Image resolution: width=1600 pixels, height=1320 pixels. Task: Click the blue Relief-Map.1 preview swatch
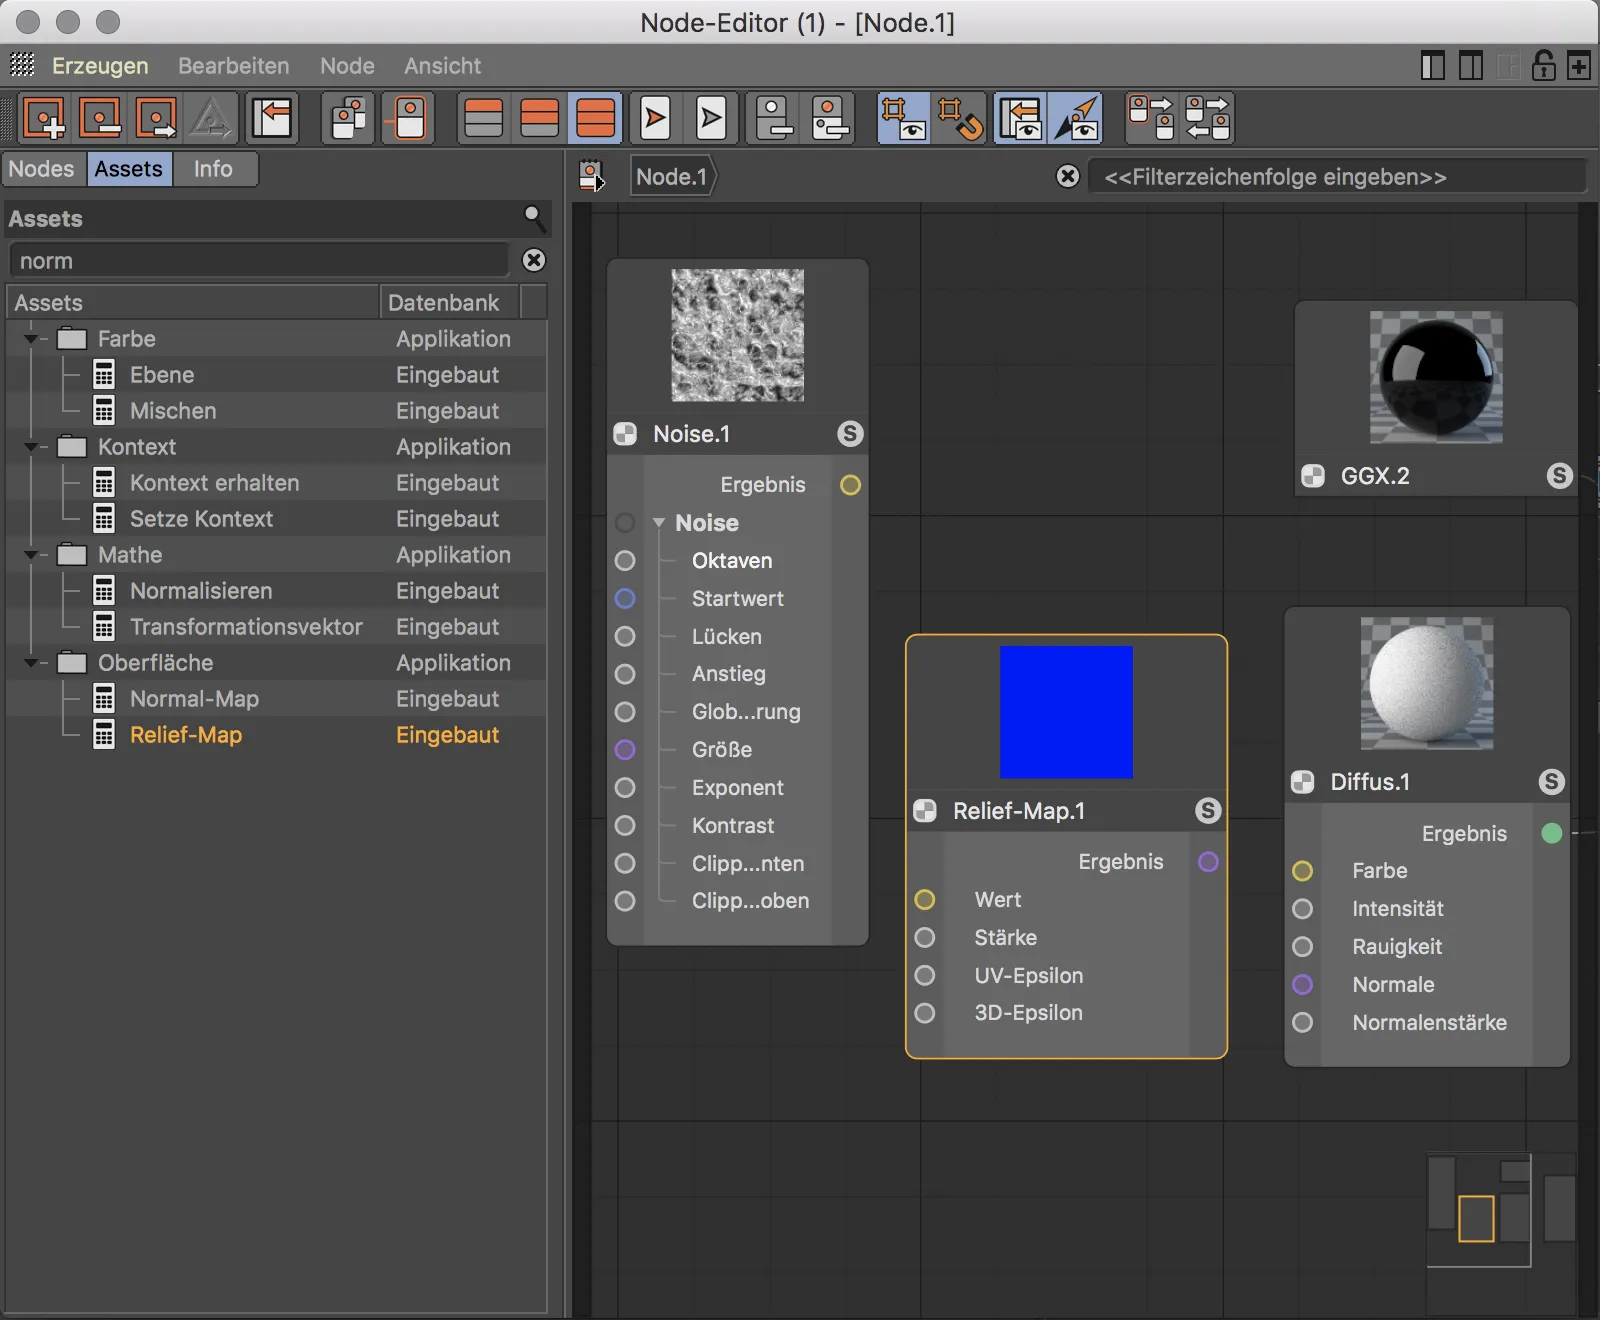coord(1066,712)
